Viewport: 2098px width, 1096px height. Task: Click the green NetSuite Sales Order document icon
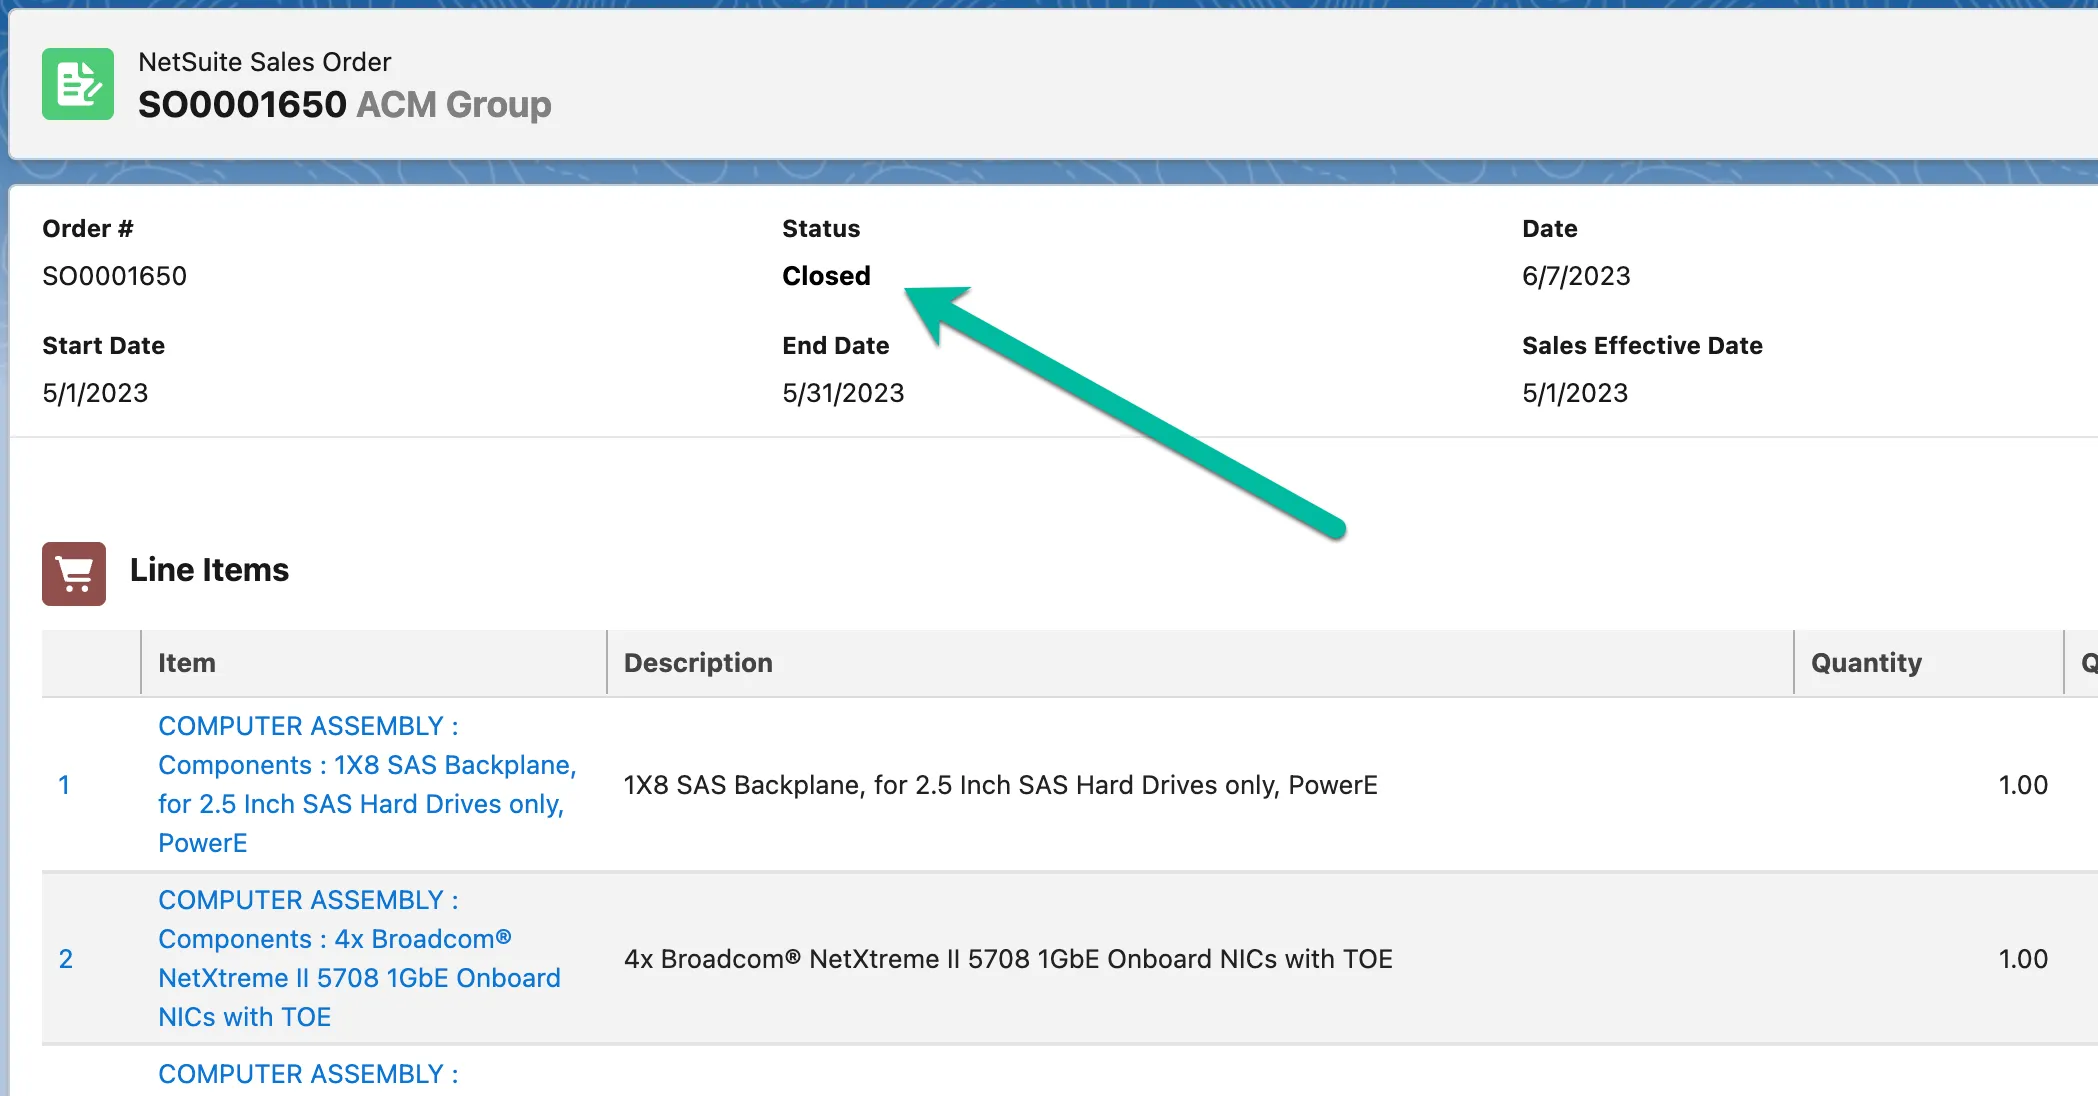(78, 84)
